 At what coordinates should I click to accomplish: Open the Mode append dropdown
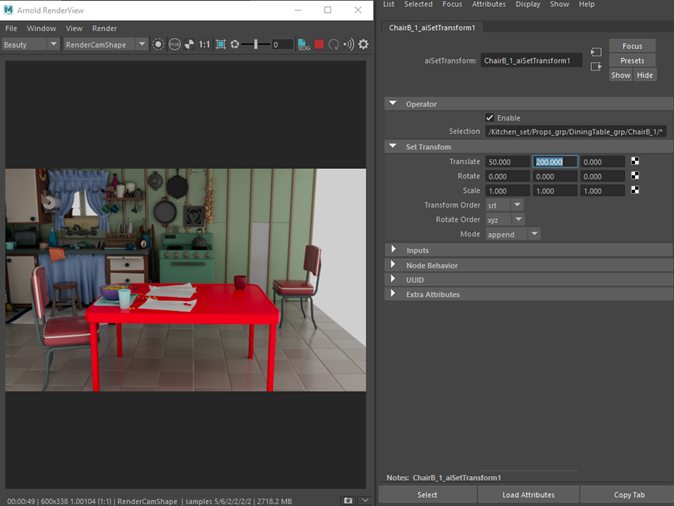[513, 234]
